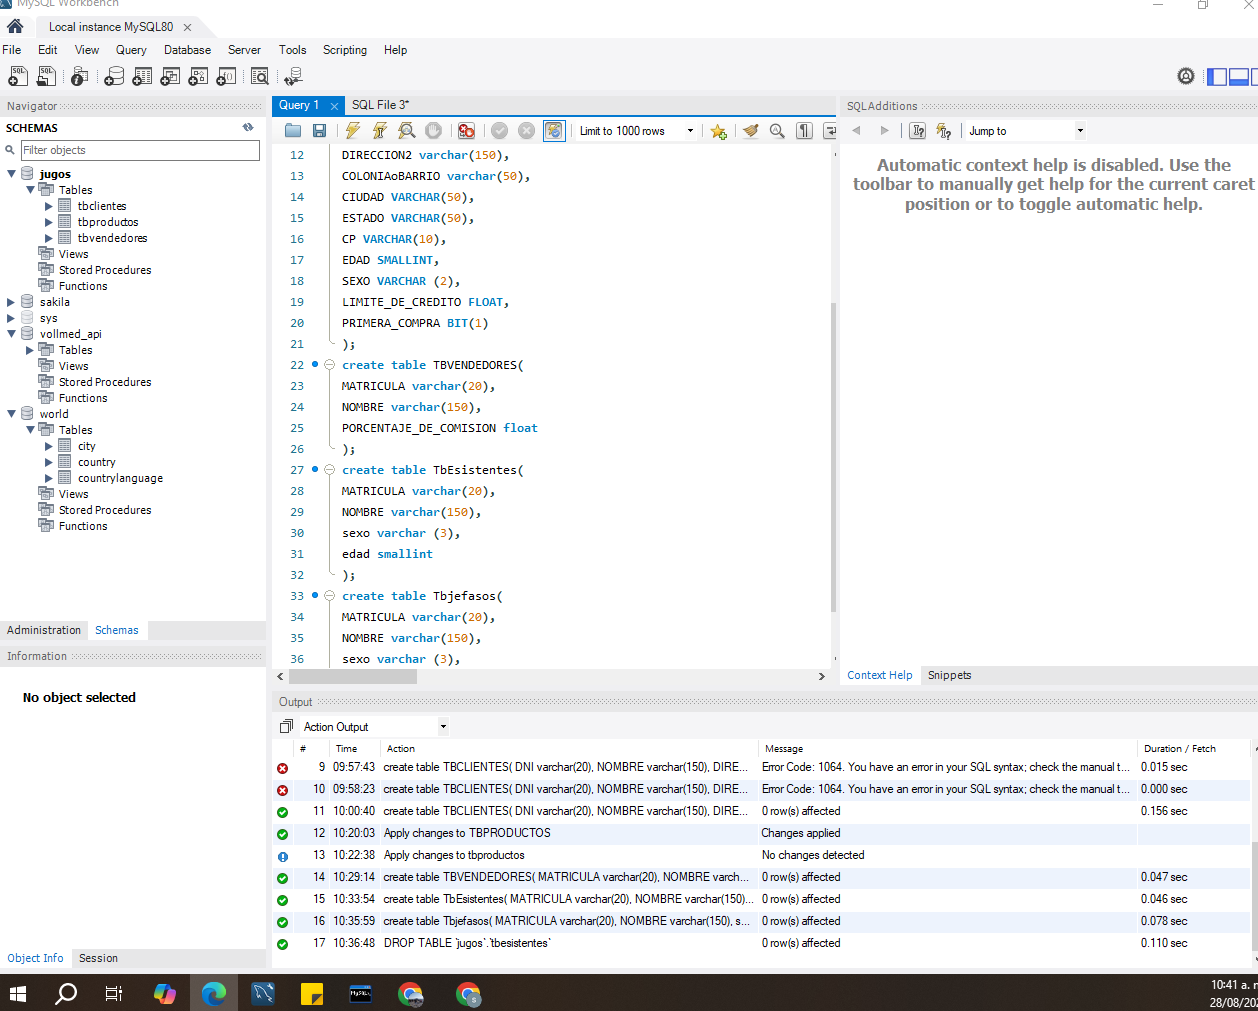1258x1011 pixels.
Task: Switch to the Administration tab
Action: pos(44,630)
